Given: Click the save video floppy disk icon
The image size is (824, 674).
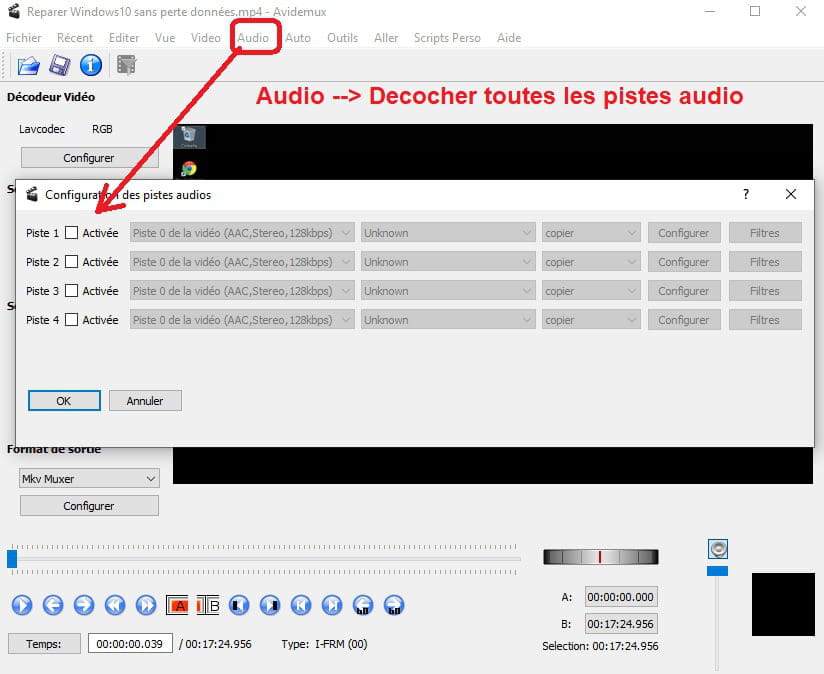Looking at the screenshot, I should (59, 66).
